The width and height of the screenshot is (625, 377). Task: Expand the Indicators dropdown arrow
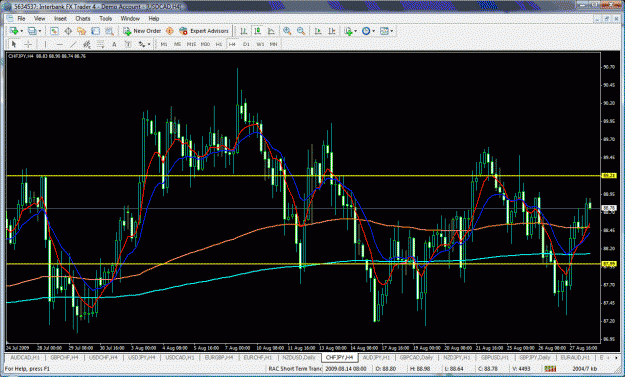tap(356, 31)
